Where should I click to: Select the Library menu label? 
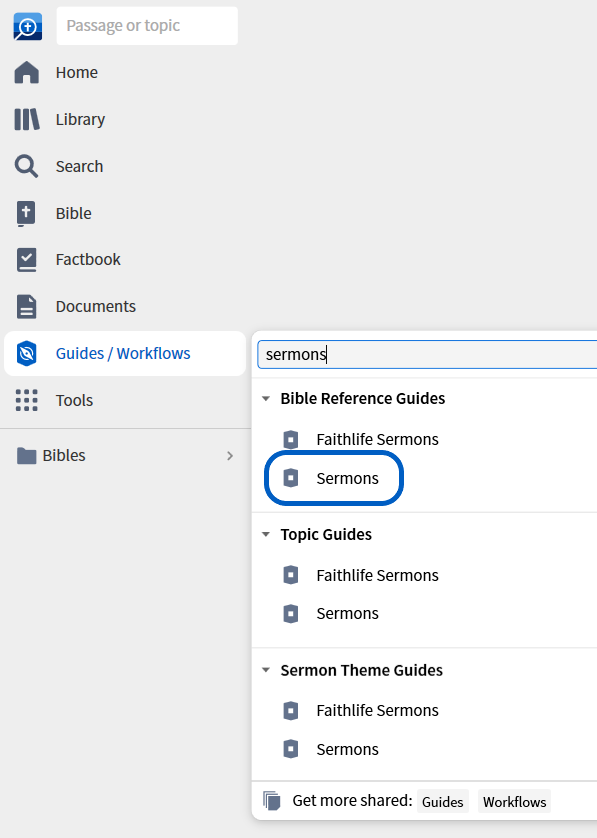80,120
